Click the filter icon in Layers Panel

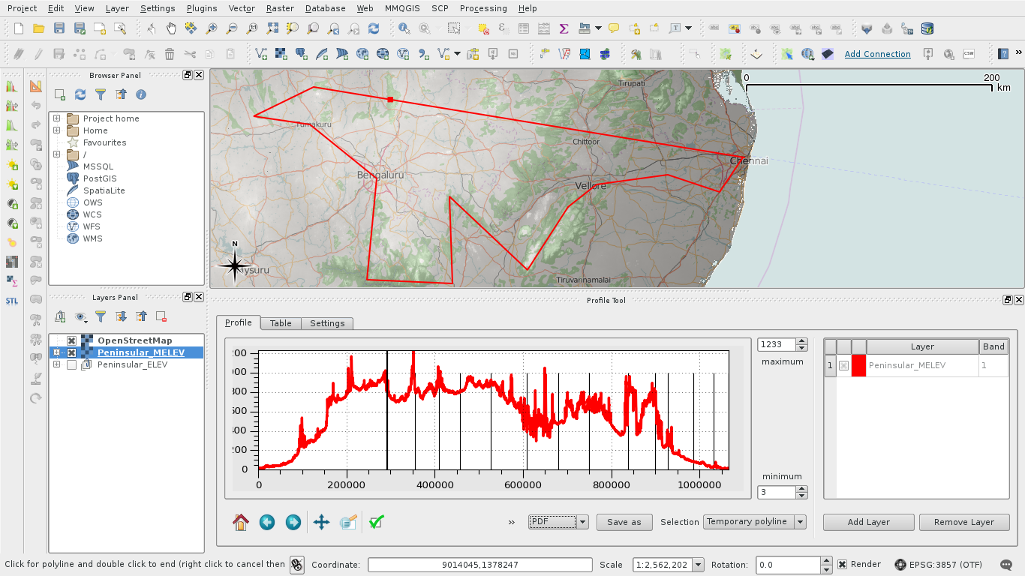100,317
